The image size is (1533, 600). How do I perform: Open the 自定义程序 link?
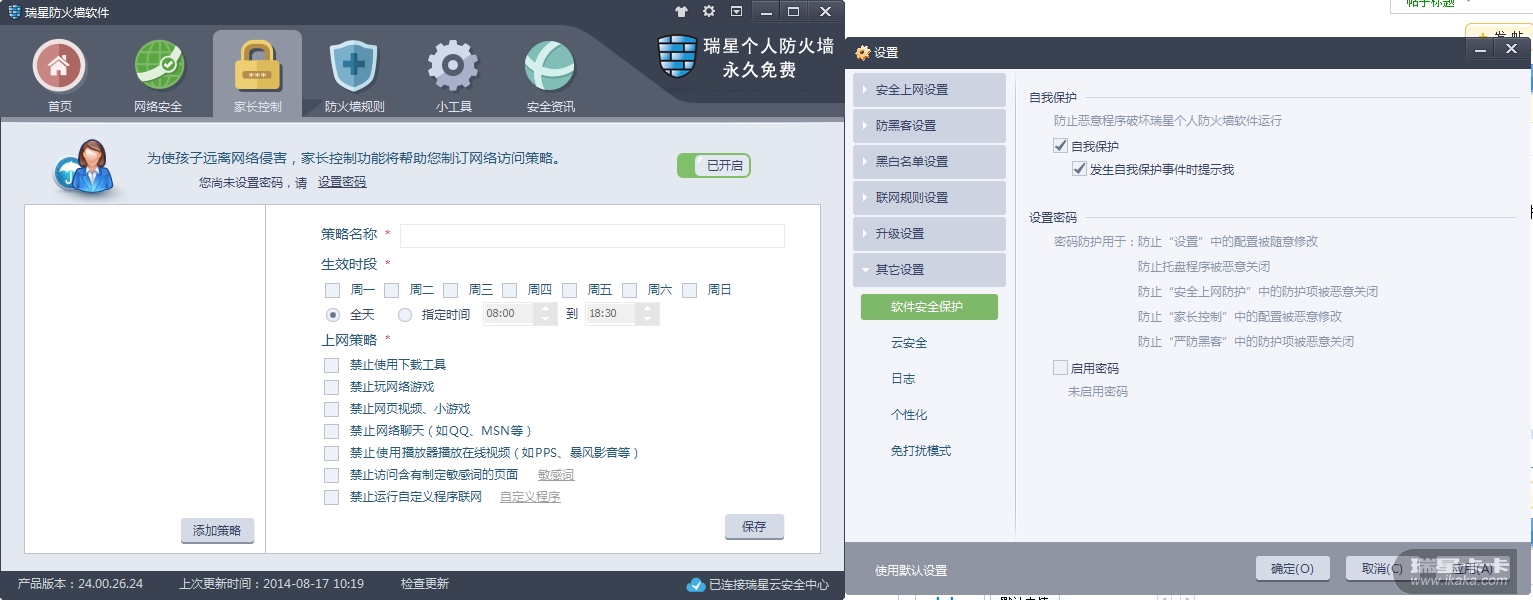530,497
